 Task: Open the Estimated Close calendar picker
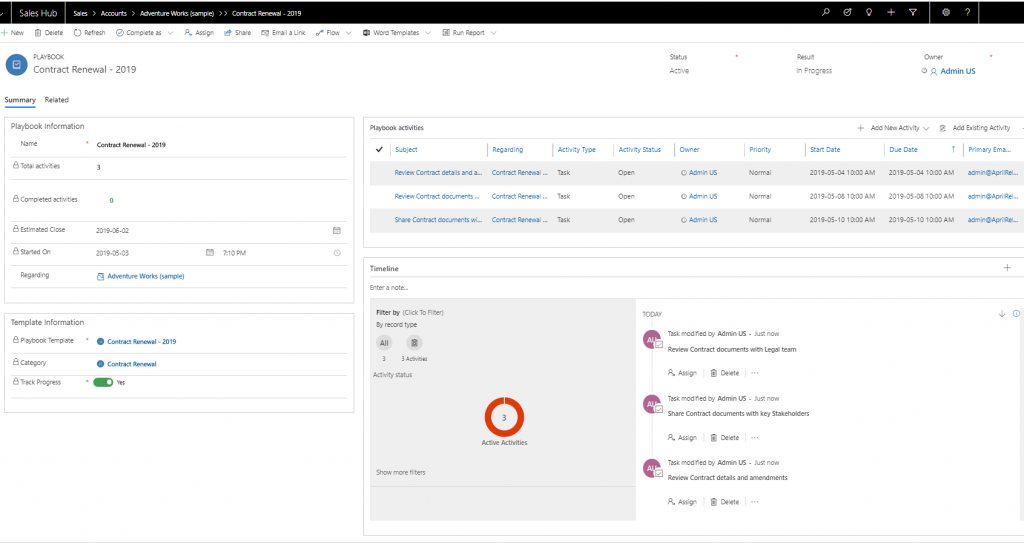pyautogui.click(x=337, y=230)
